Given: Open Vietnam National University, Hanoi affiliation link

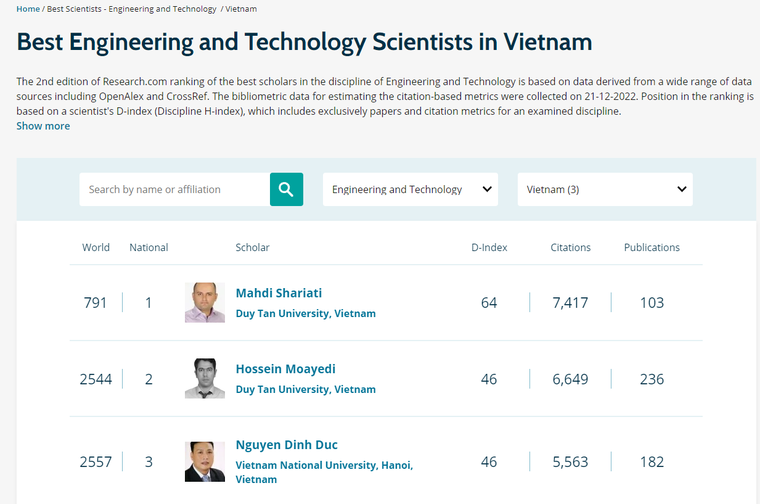Looking at the screenshot, I should click(x=323, y=465).
